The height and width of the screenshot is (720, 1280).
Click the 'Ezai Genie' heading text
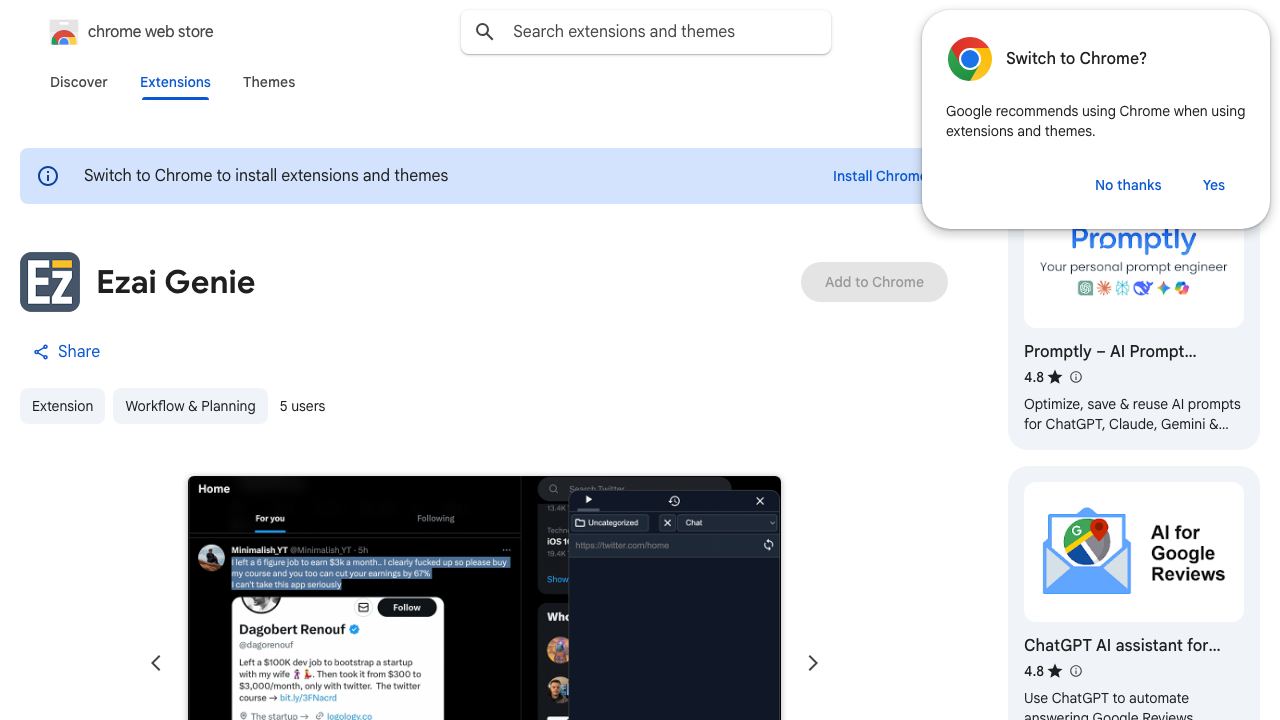(x=176, y=282)
